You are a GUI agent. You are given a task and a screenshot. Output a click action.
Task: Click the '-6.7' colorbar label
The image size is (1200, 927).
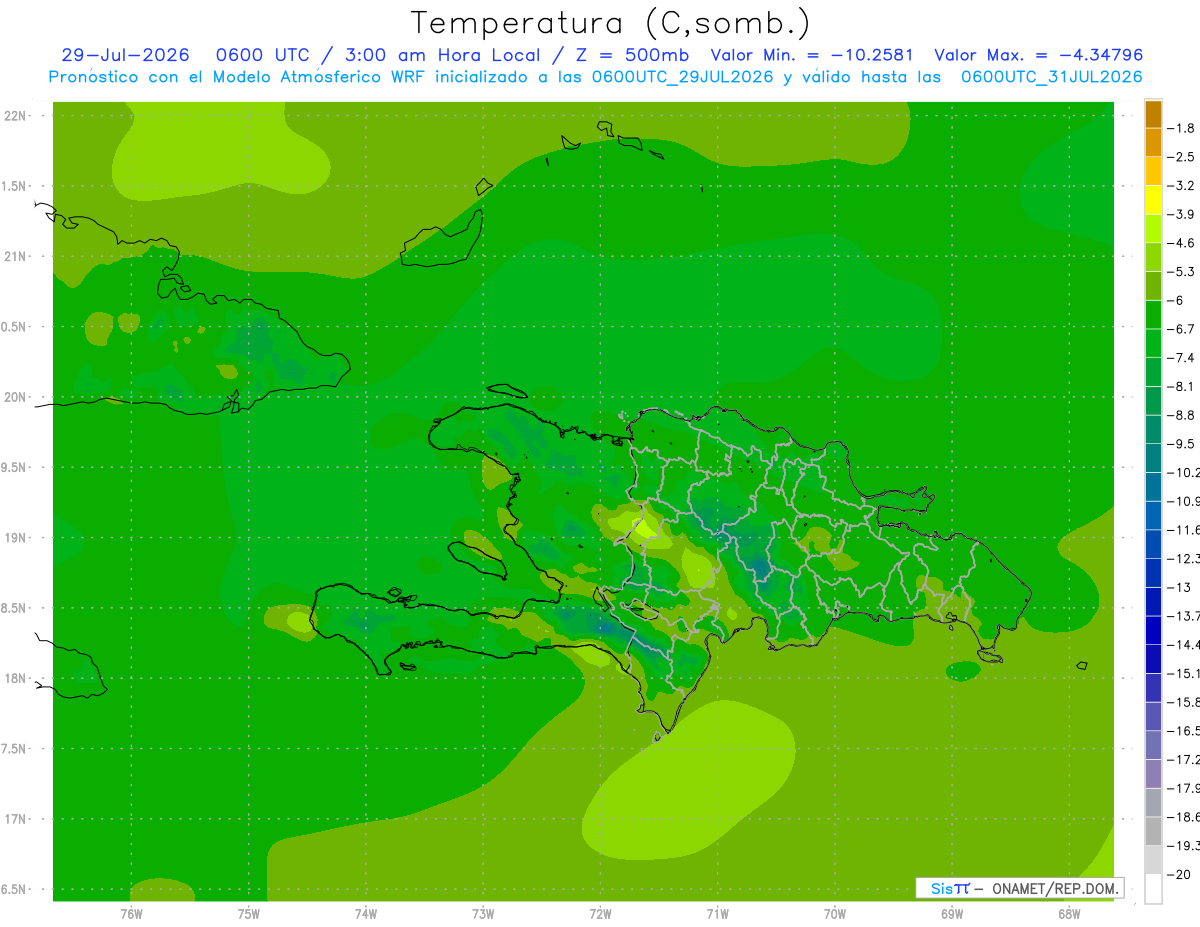(x=1181, y=329)
